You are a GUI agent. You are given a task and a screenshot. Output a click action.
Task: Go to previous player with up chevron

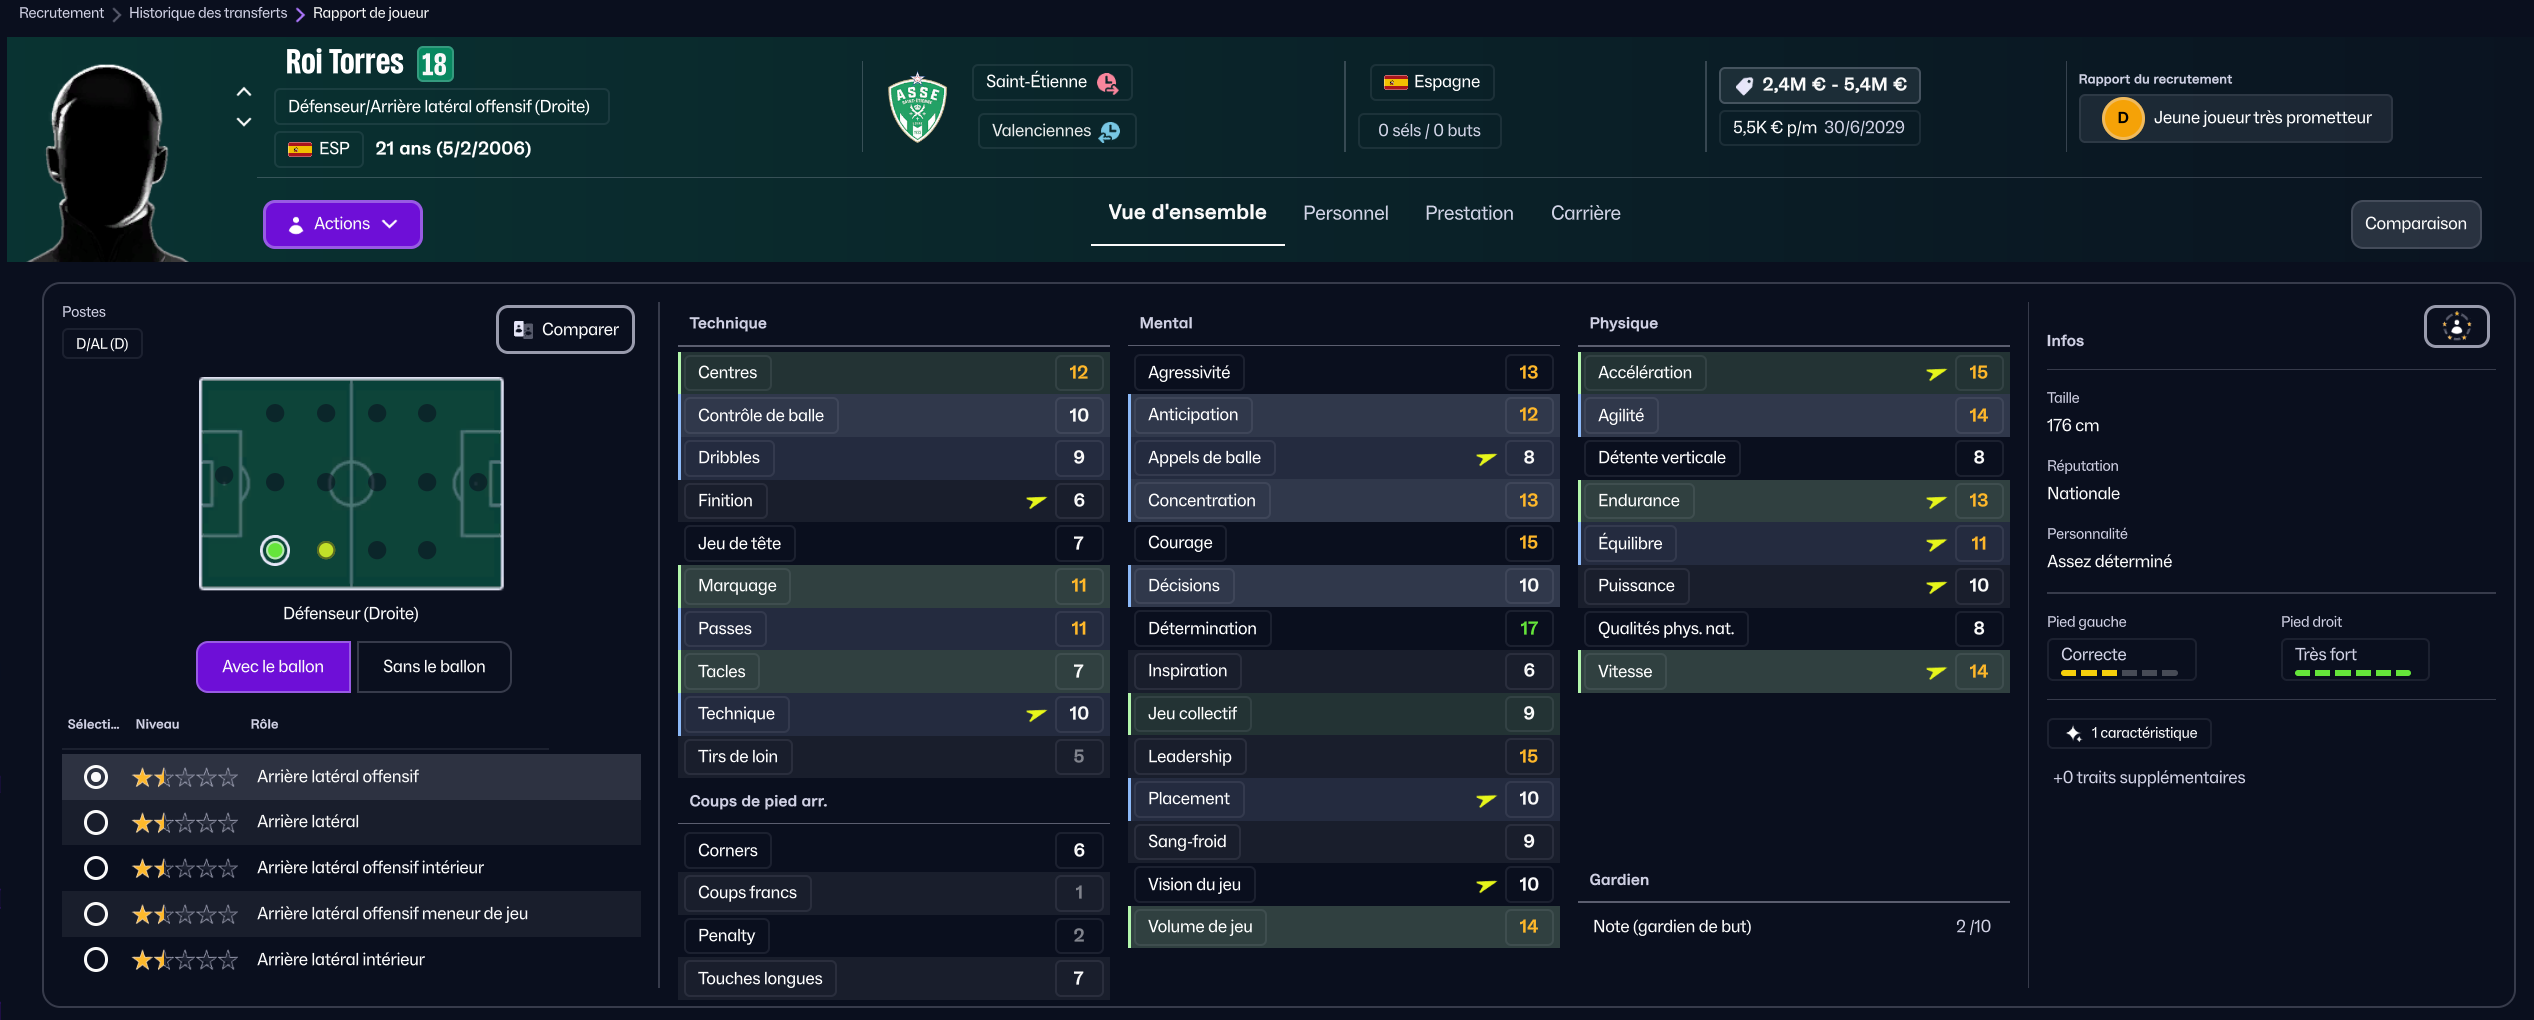click(x=244, y=92)
